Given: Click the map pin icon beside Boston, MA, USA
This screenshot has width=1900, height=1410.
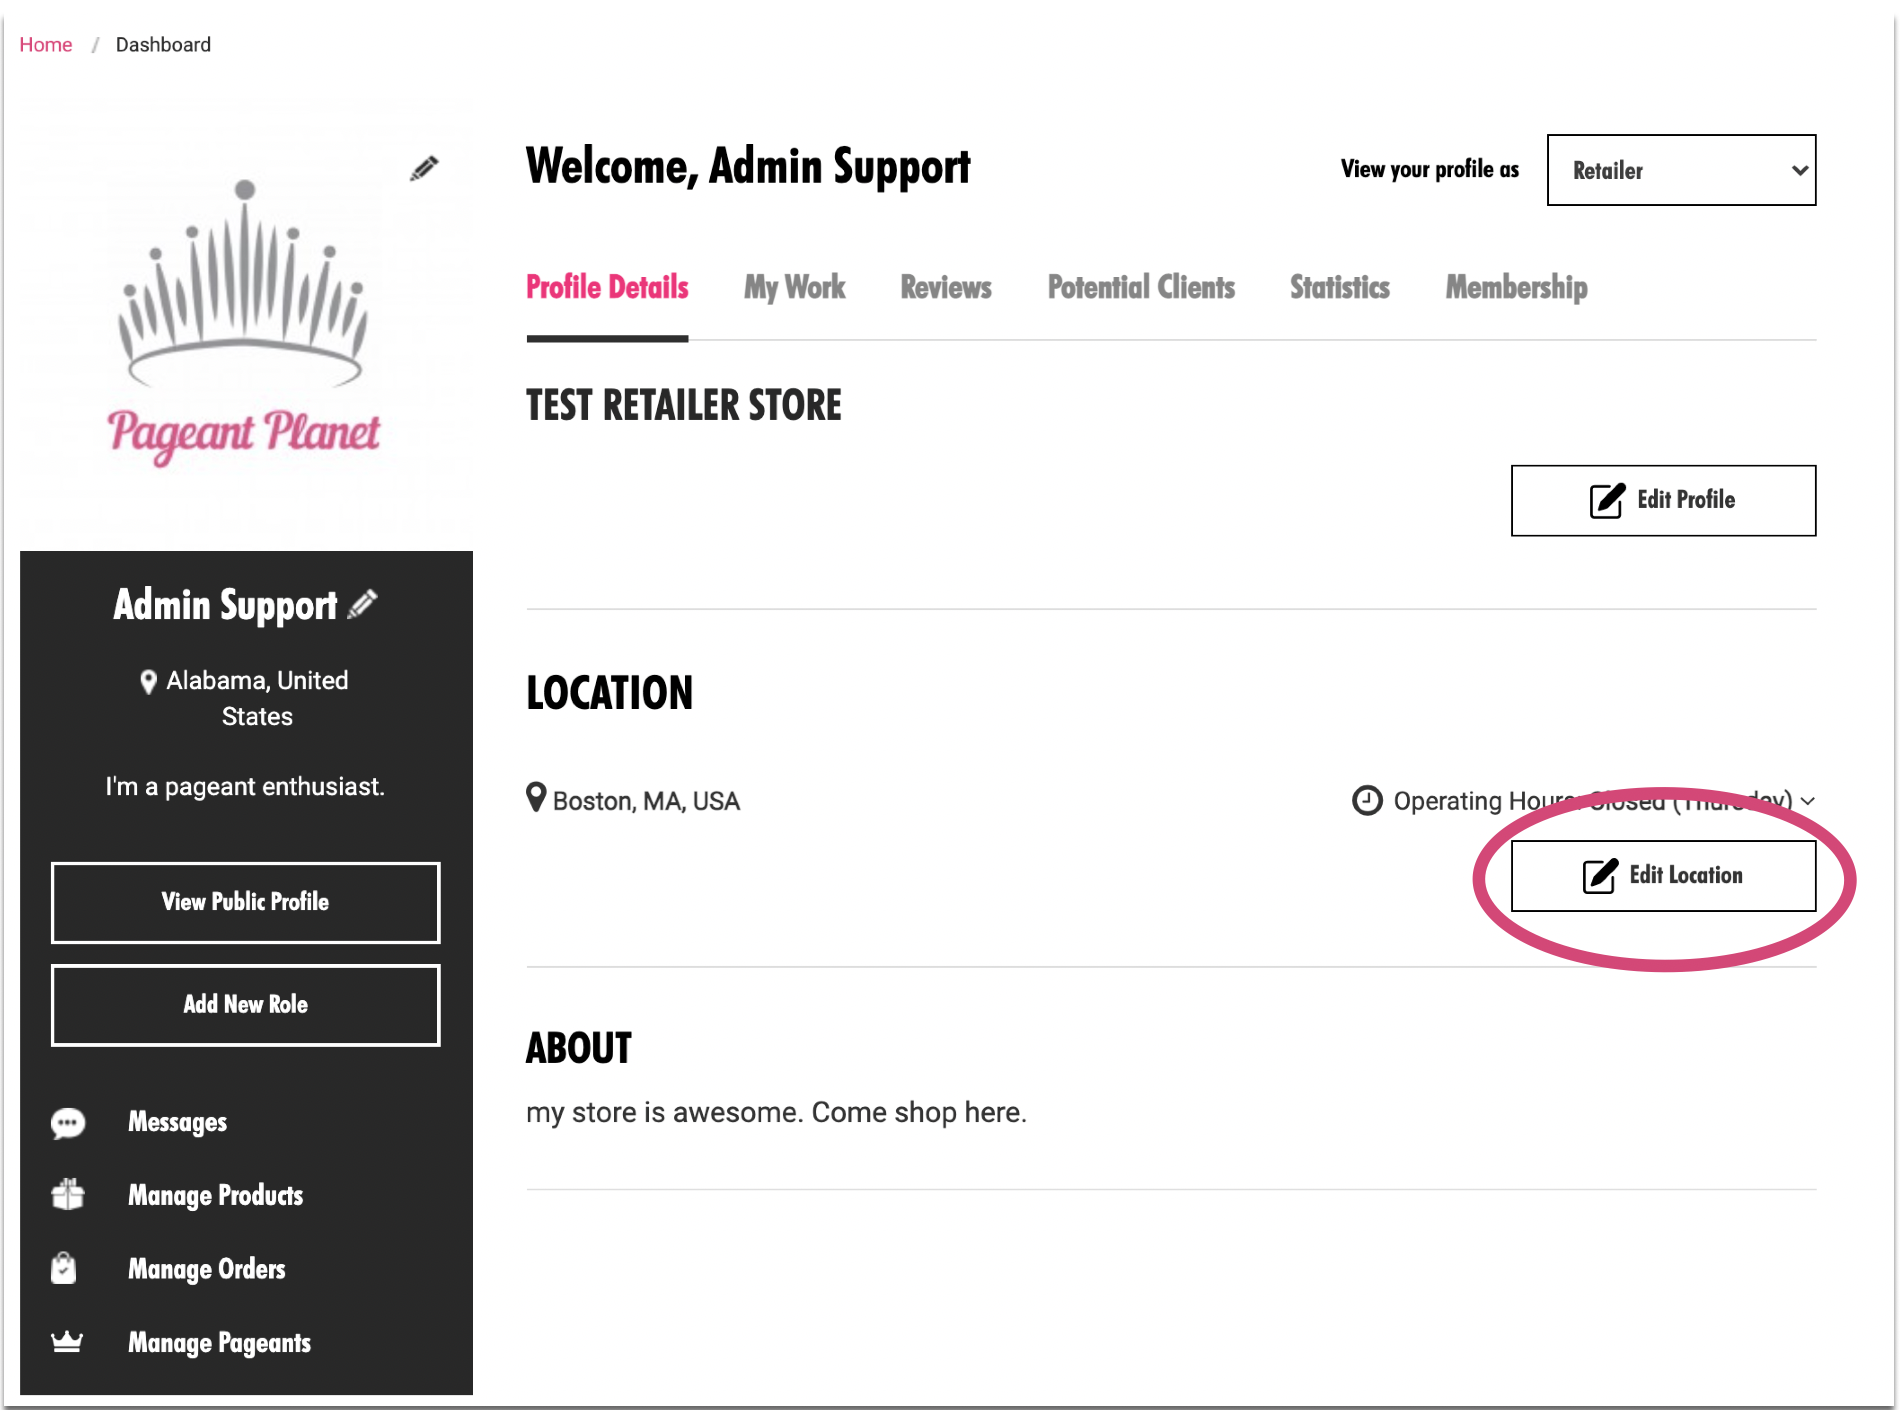Looking at the screenshot, I should (536, 798).
